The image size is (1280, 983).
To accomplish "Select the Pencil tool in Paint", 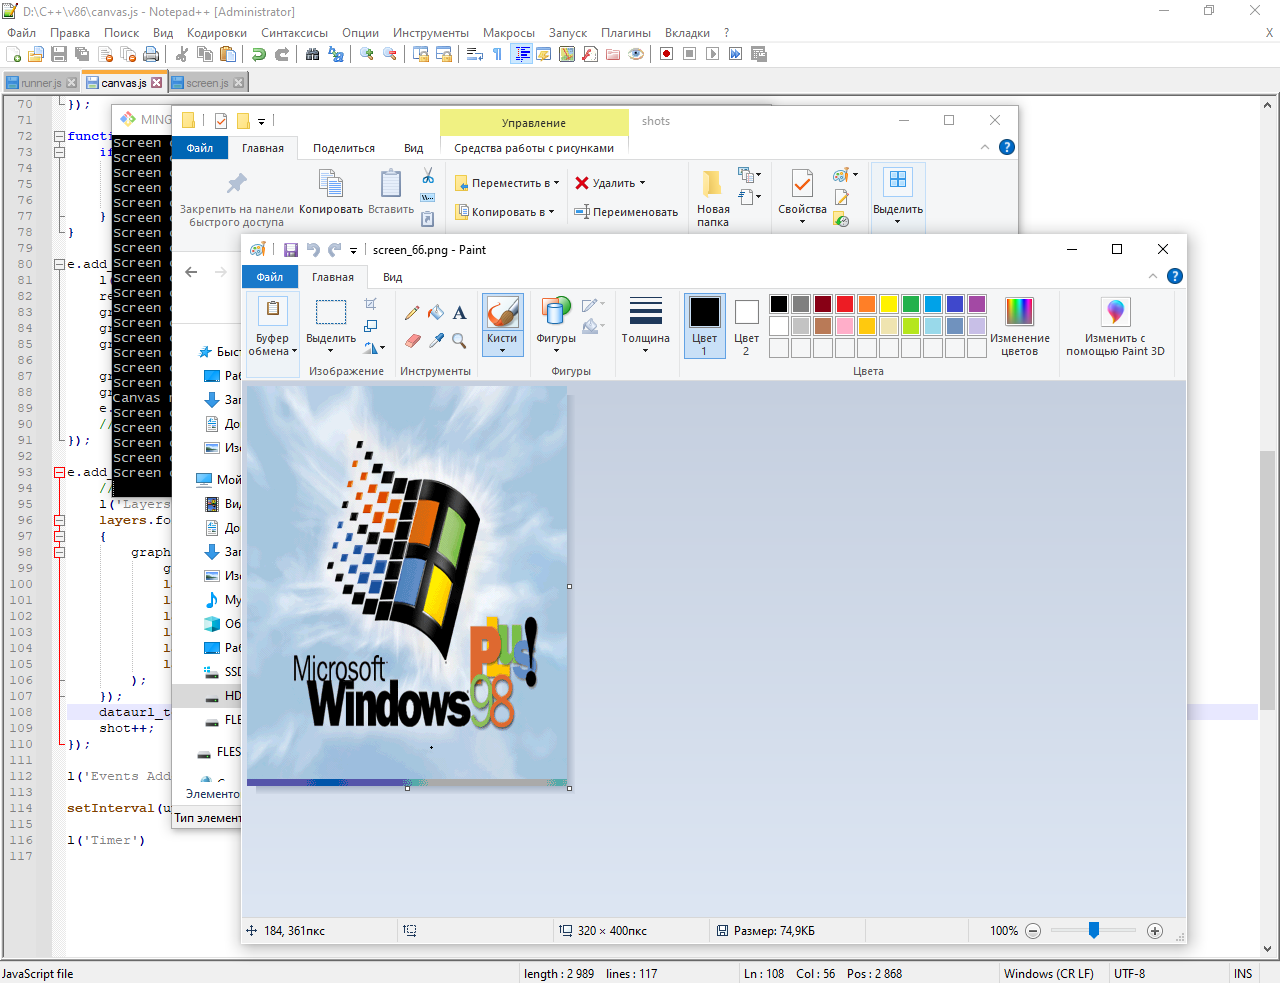I will [x=412, y=311].
